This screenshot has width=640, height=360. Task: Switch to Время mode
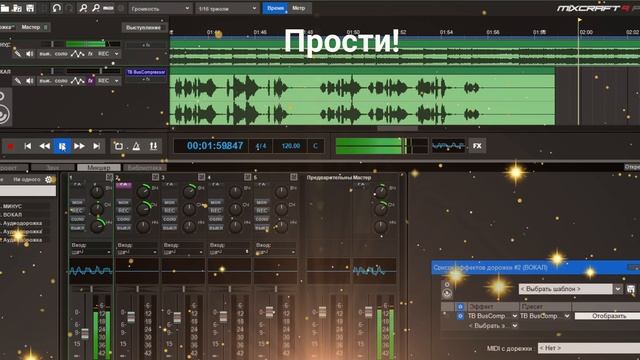click(x=275, y=8)
